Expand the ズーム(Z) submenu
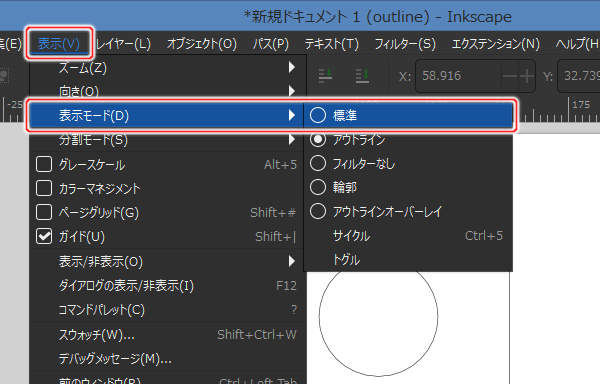 point(168,68)
